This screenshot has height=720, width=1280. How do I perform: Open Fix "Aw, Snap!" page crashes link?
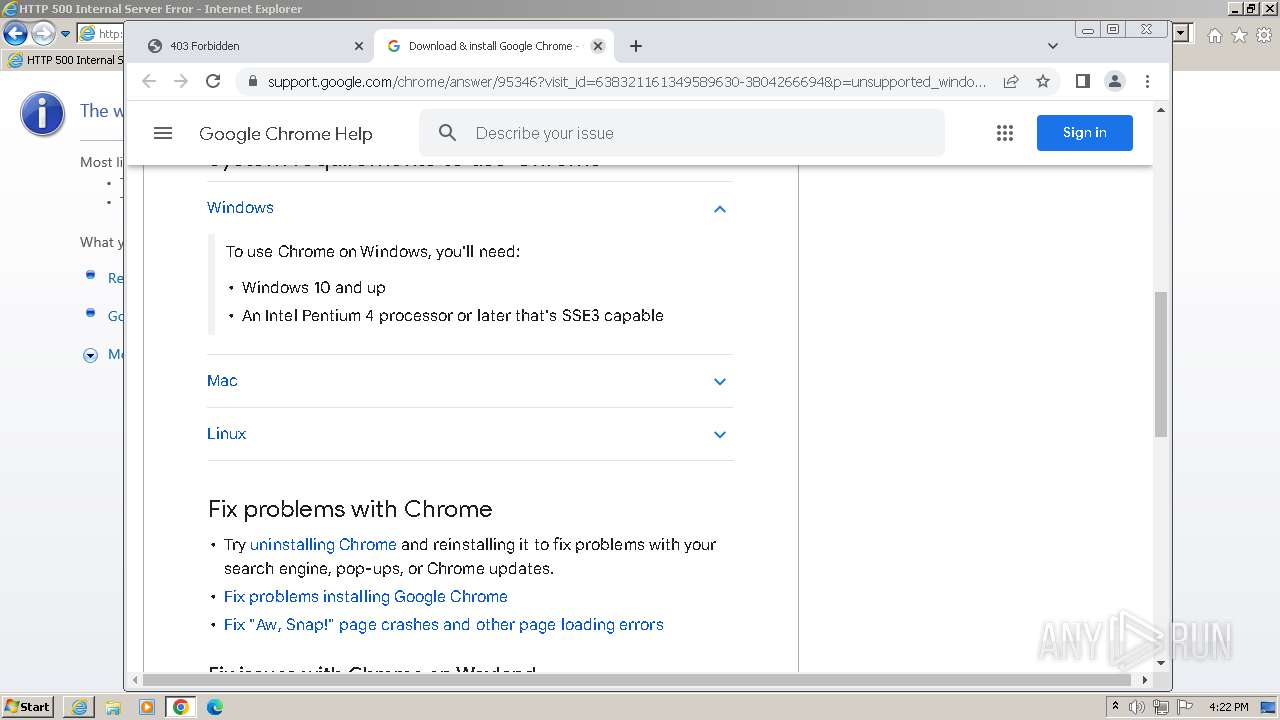444,625
